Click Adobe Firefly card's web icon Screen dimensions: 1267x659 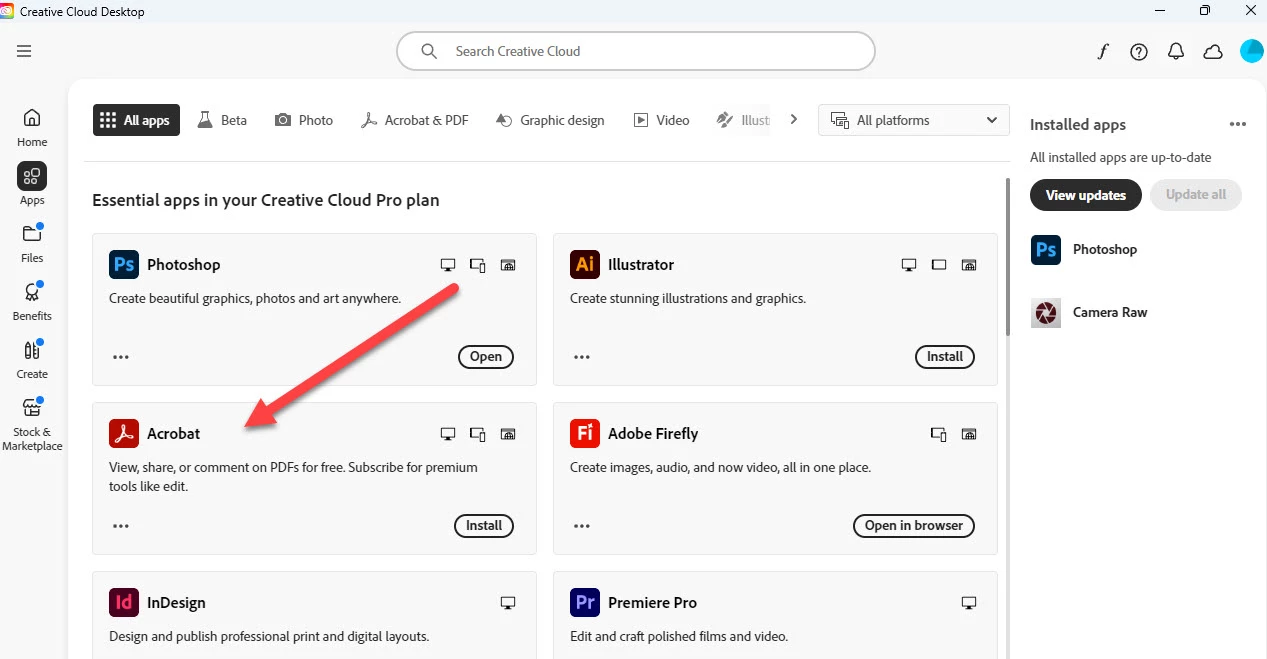[969, 434]
